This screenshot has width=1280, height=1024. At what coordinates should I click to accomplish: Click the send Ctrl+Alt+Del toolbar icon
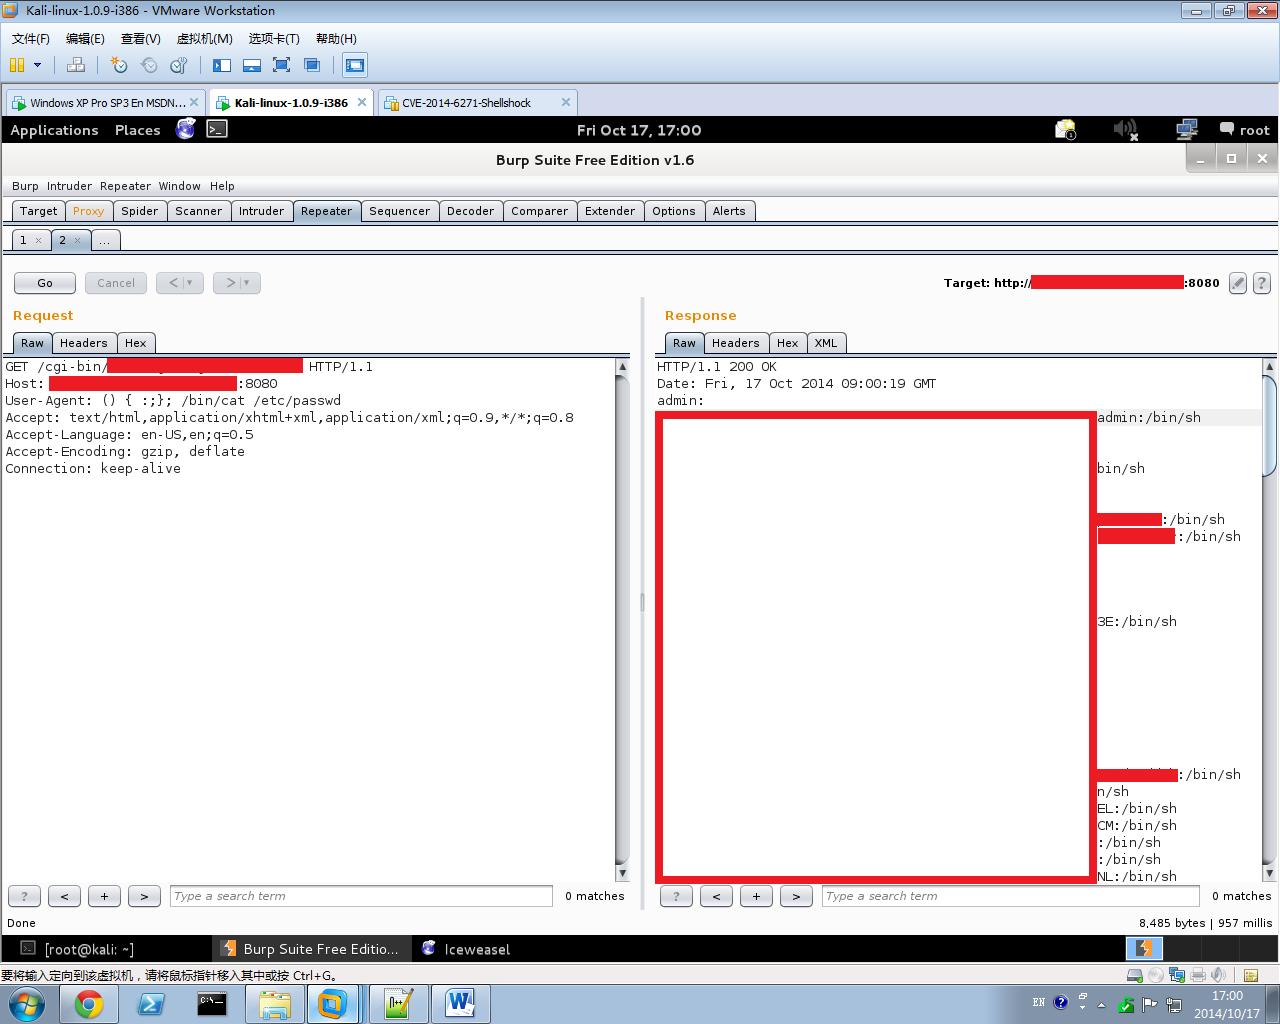(x=76, y=65)
